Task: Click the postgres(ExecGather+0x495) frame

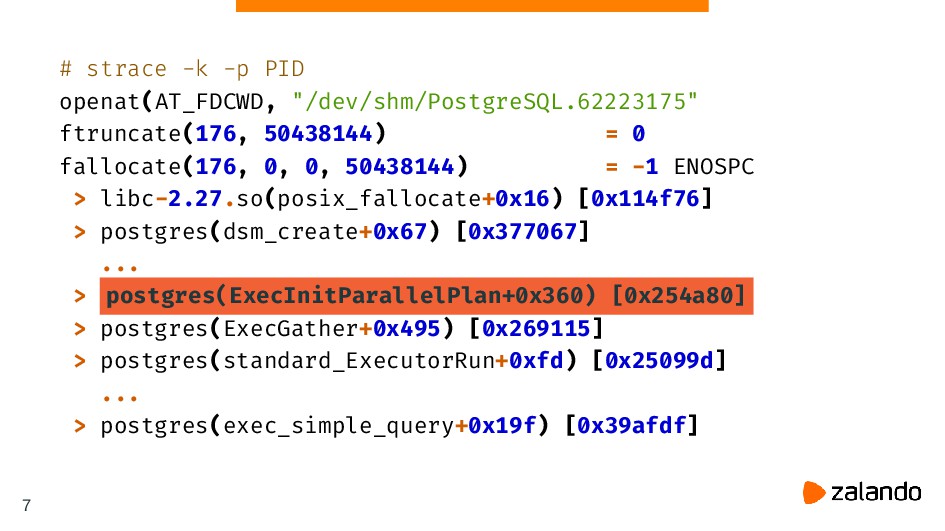Action: pyautogui.click(x=277, y=328)
